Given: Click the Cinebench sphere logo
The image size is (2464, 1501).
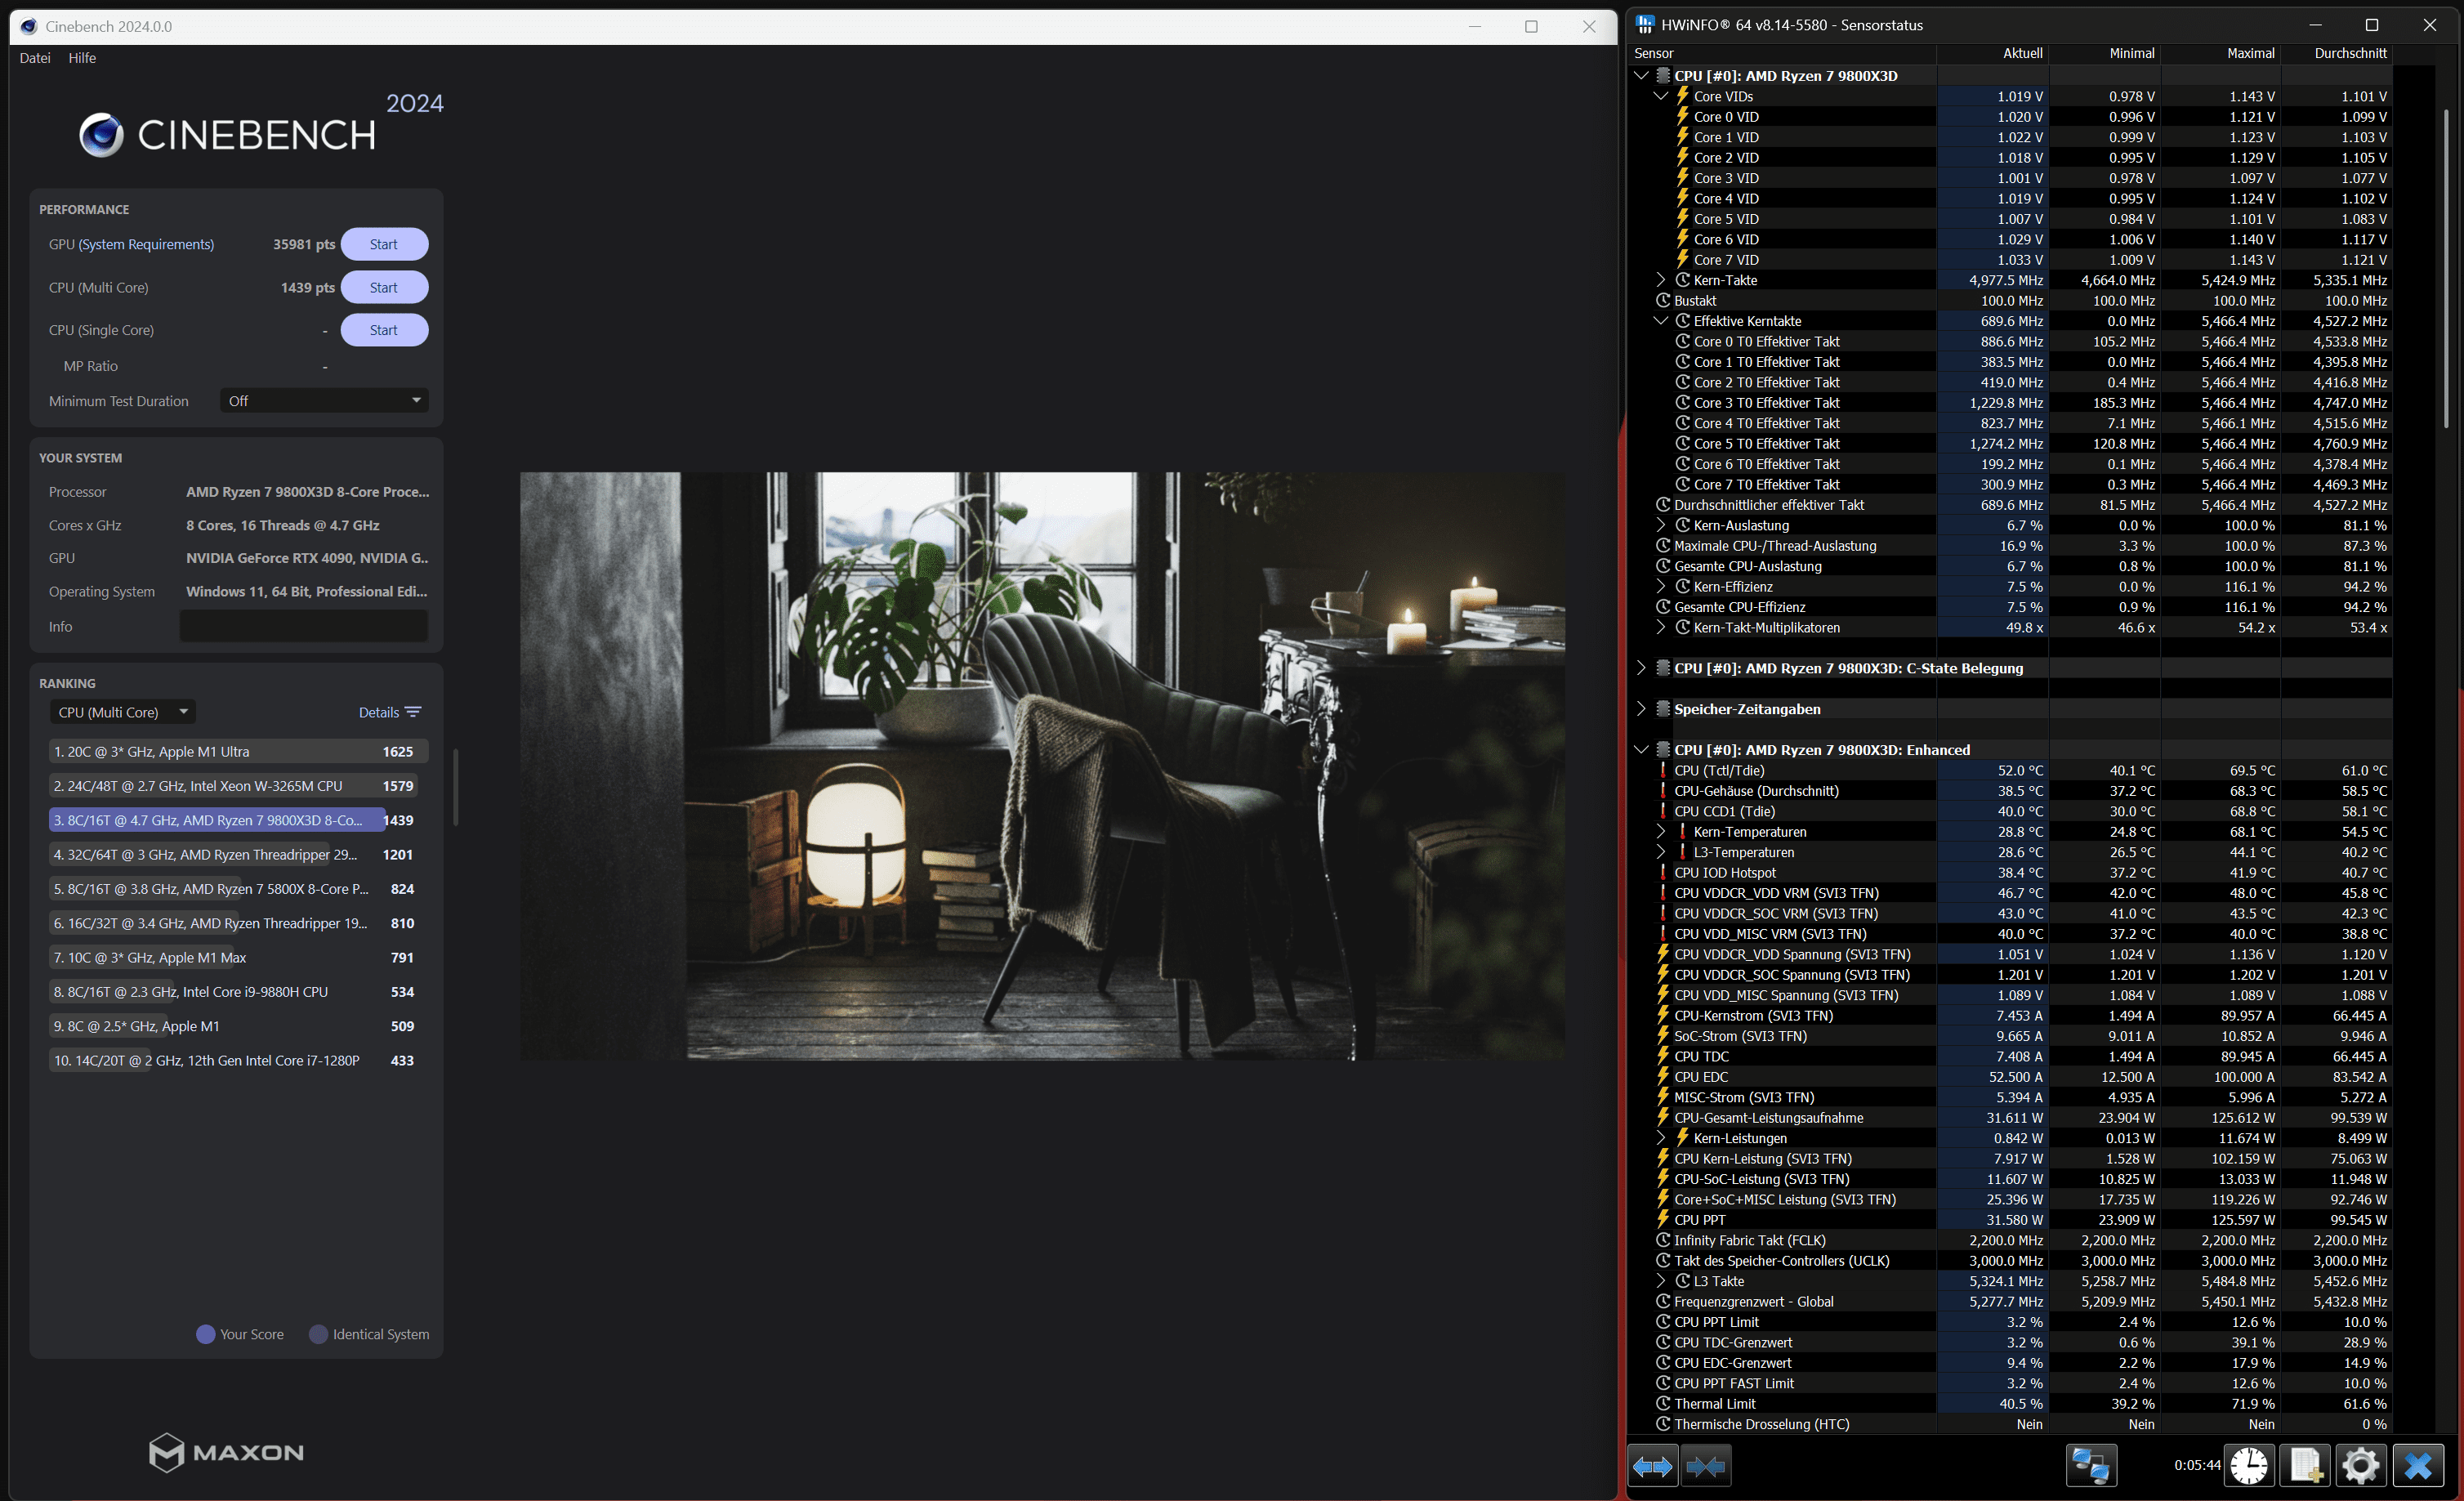Looking at the screenshot, I should pos(101,135).
